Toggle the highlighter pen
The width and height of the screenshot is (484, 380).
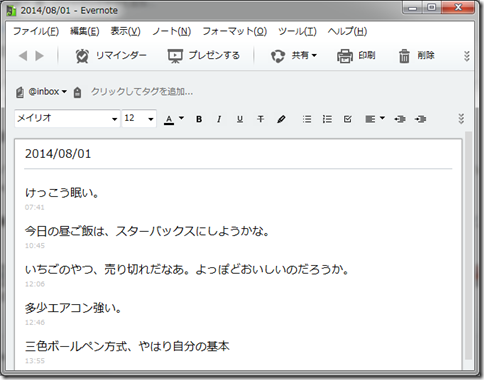[281, 119]
